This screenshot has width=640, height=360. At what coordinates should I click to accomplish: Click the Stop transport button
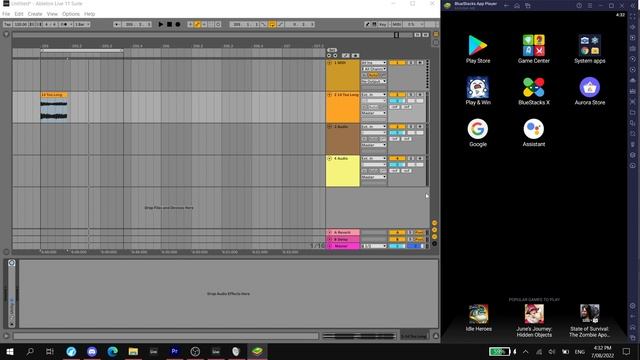169,24
